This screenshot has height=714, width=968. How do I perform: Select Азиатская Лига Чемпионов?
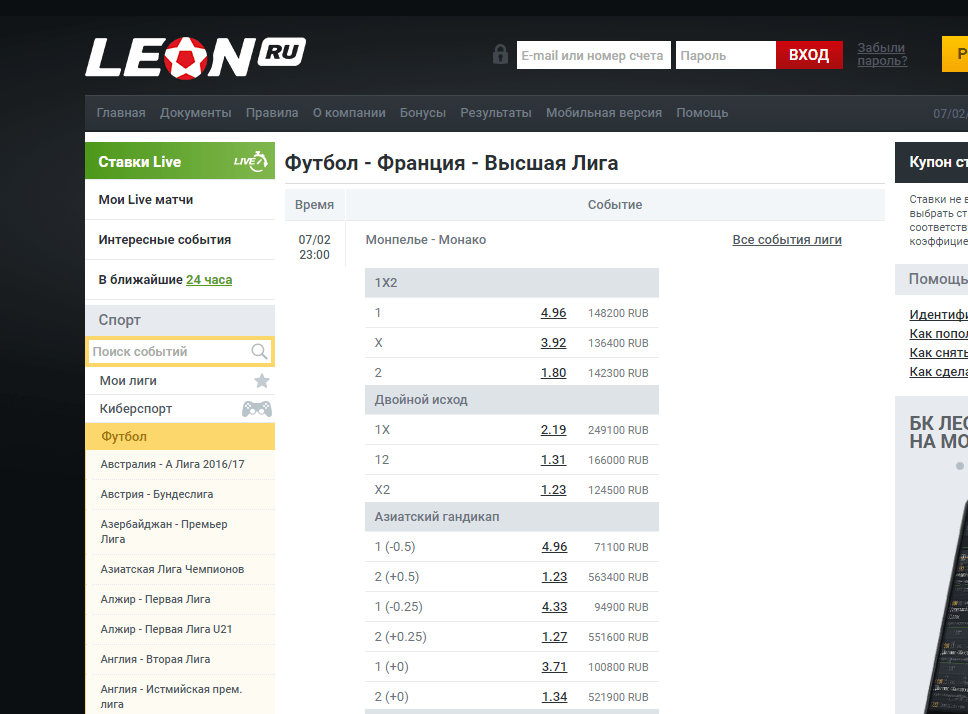pos(172,569)
